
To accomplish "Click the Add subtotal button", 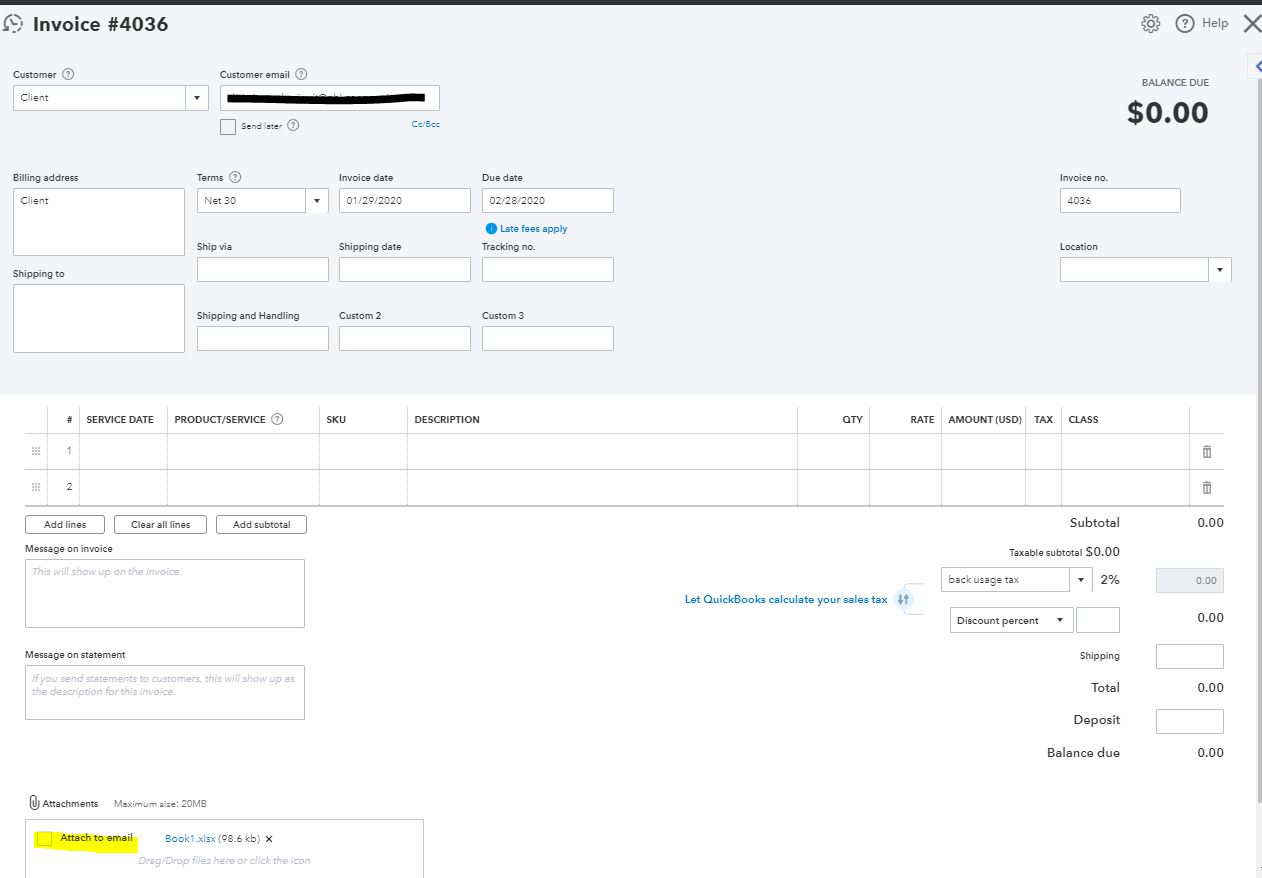I will pos(261,524).
